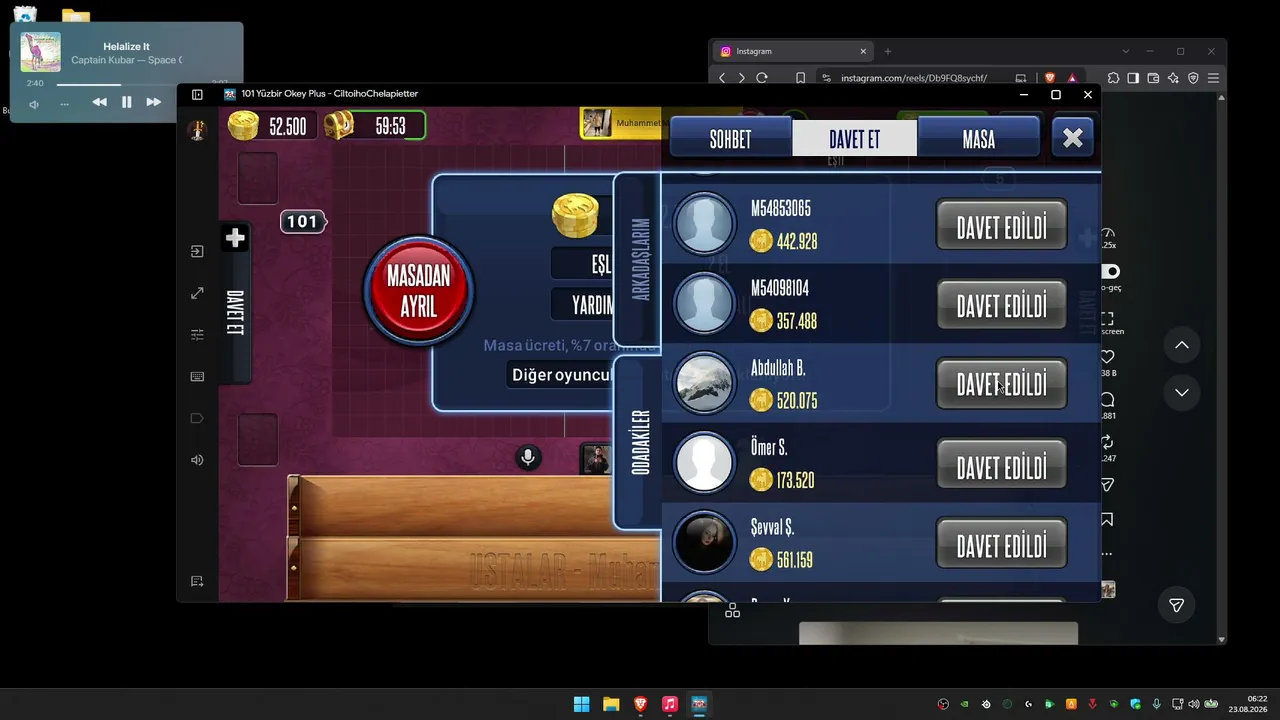The image size is (1280, 720).
Task: Open File Explorer from the taskbar
Action: (611, 704)
